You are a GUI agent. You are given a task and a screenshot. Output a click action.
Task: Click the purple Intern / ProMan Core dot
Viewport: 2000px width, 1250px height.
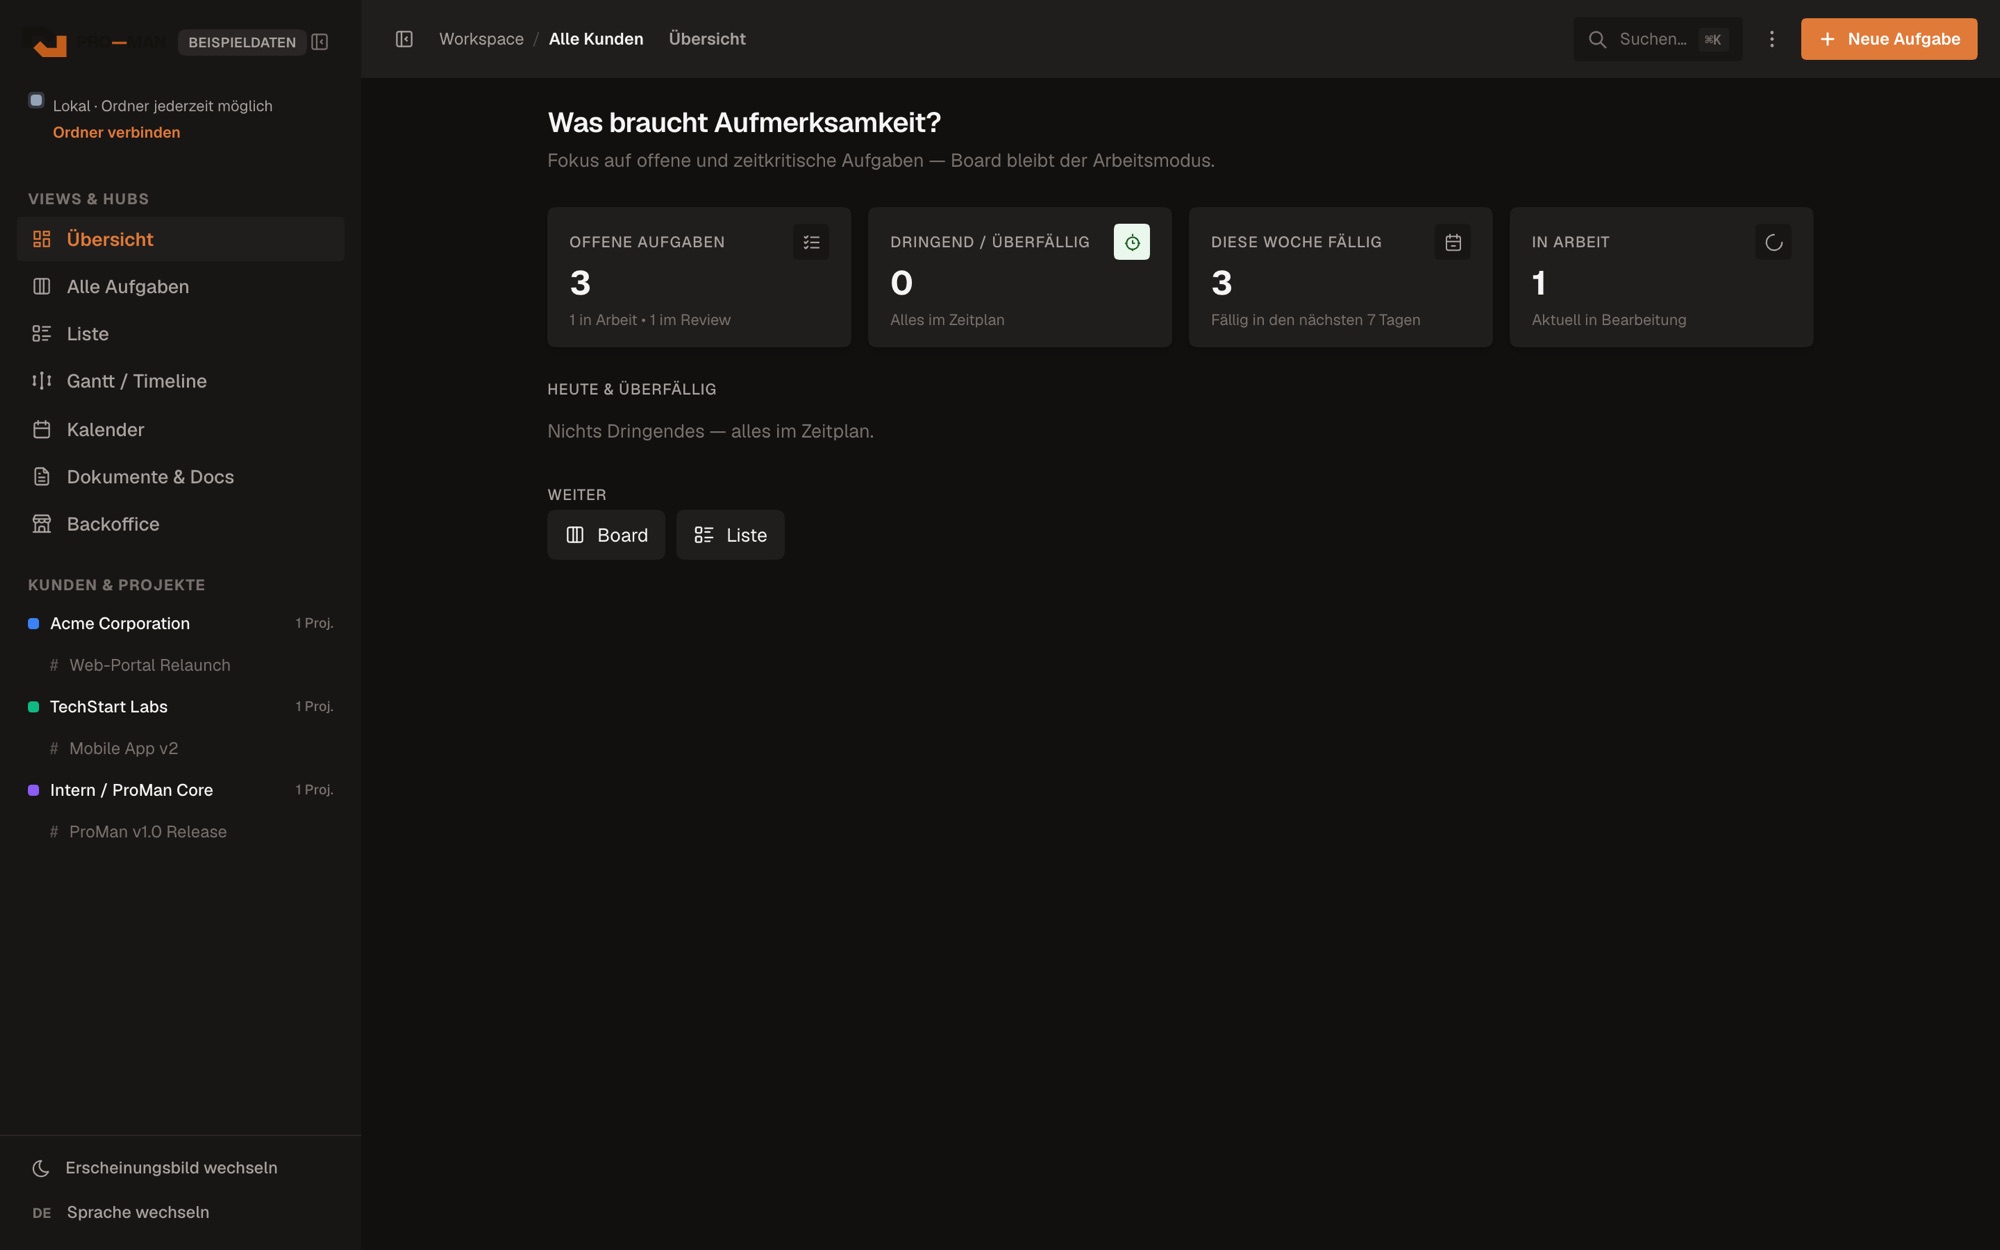[33, 790]
